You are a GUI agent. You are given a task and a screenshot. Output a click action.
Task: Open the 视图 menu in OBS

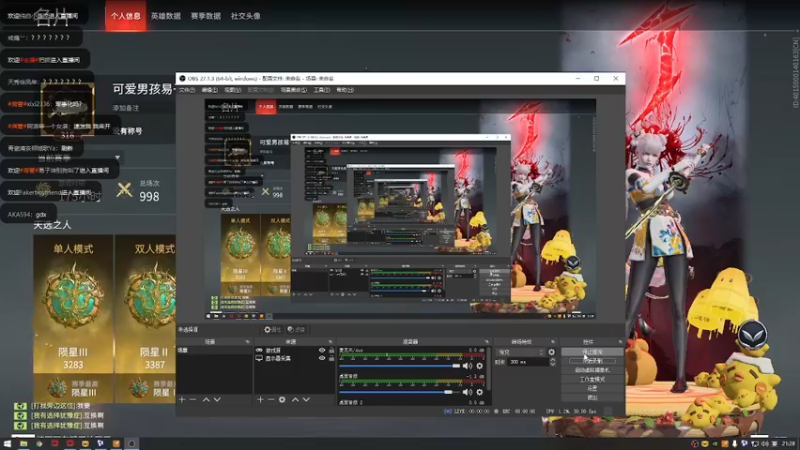[x=233, y=90]
